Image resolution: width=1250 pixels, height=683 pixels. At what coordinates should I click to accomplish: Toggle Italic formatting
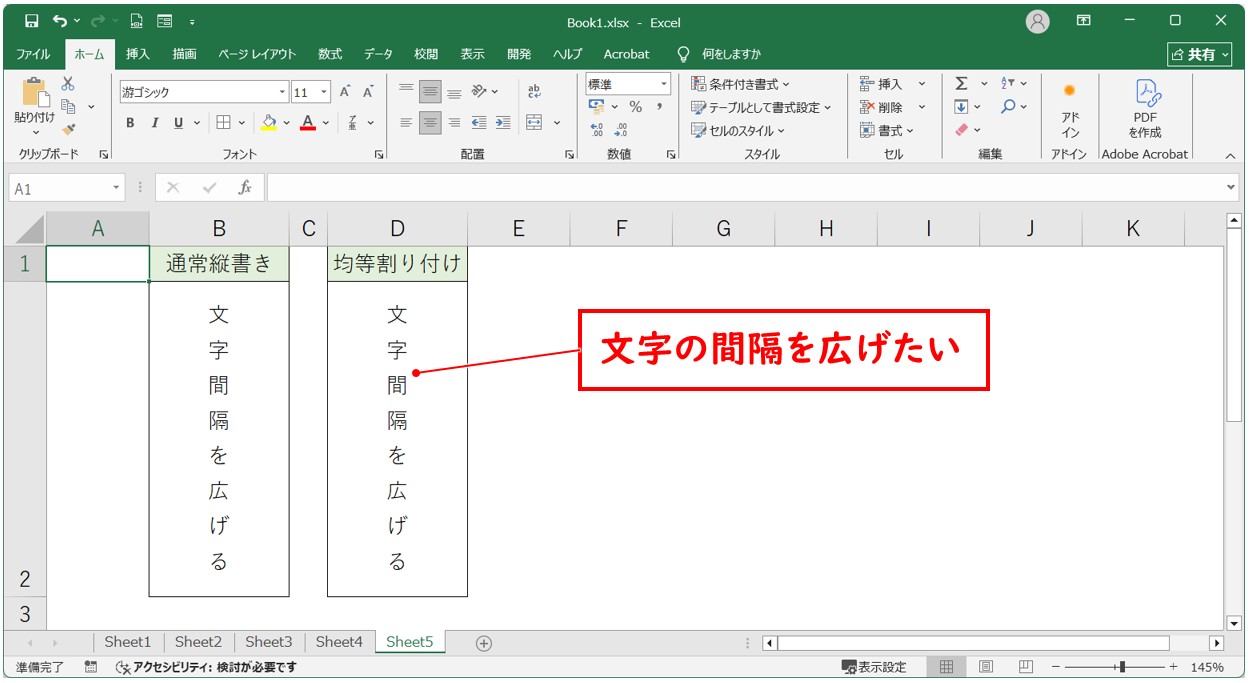[155, 123]
